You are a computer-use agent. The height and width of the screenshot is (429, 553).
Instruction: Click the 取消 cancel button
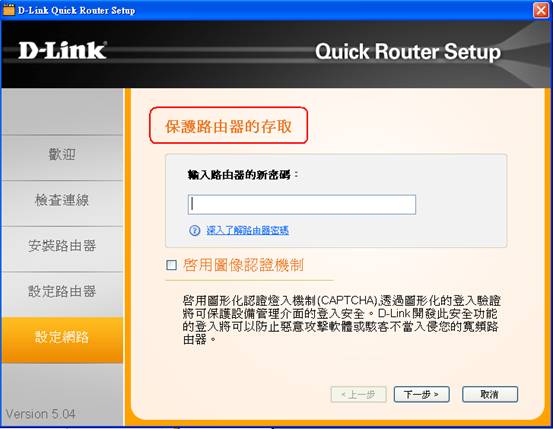[490, 394]
